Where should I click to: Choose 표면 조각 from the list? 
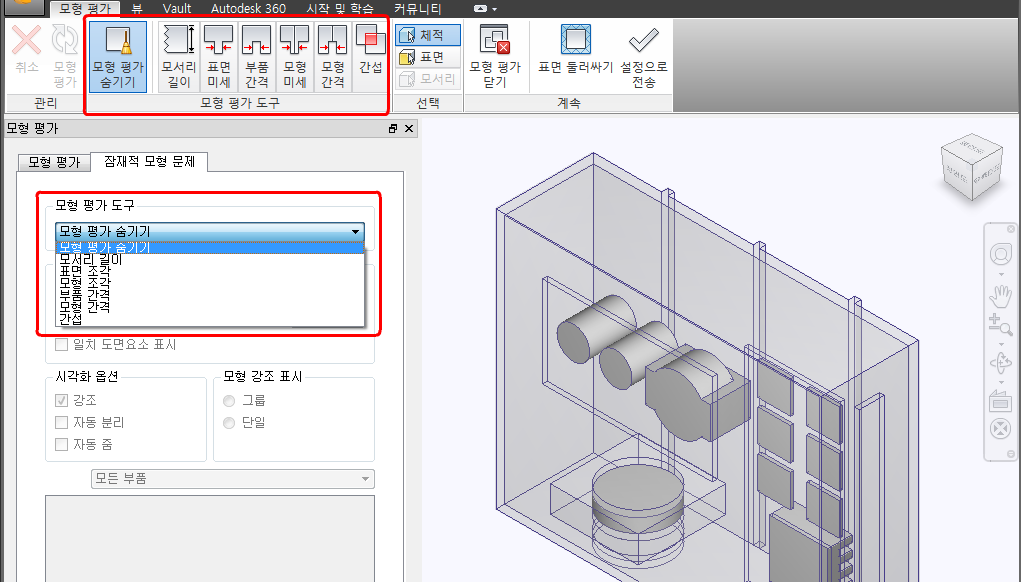pos(210,271)
